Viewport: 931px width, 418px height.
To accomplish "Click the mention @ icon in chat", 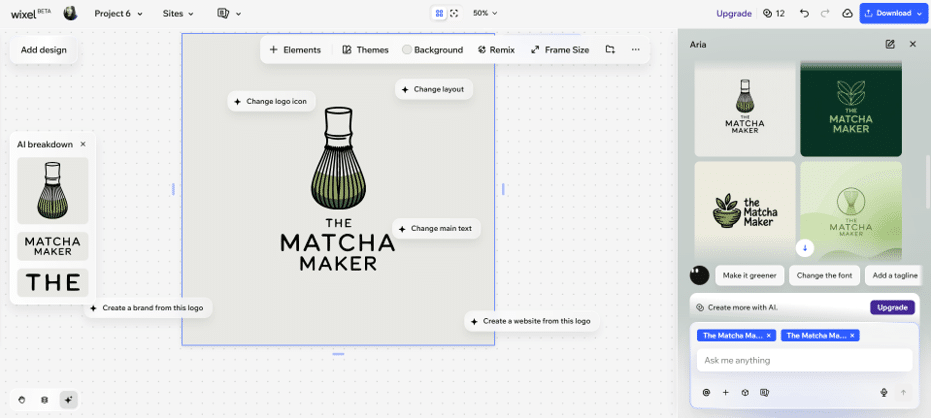I will click(x=706, y=392).
